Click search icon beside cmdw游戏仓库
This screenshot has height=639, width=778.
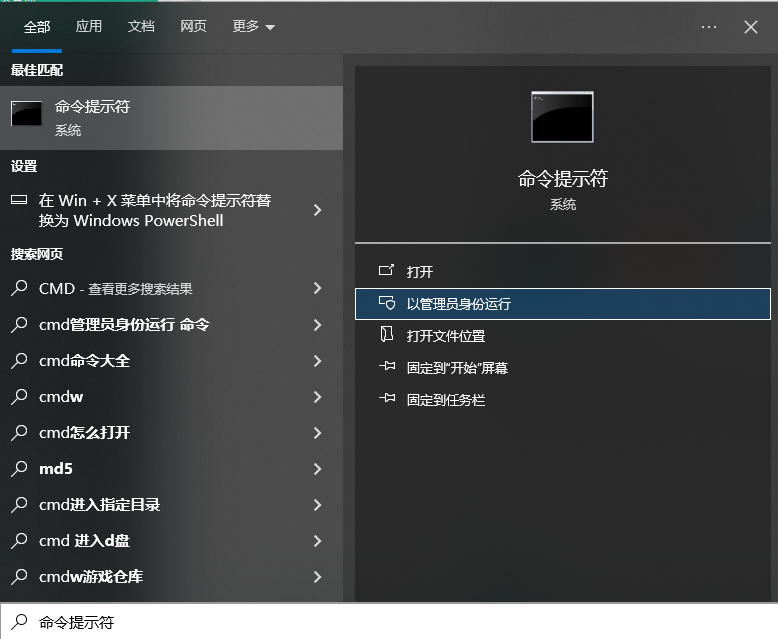coord(19,576)
